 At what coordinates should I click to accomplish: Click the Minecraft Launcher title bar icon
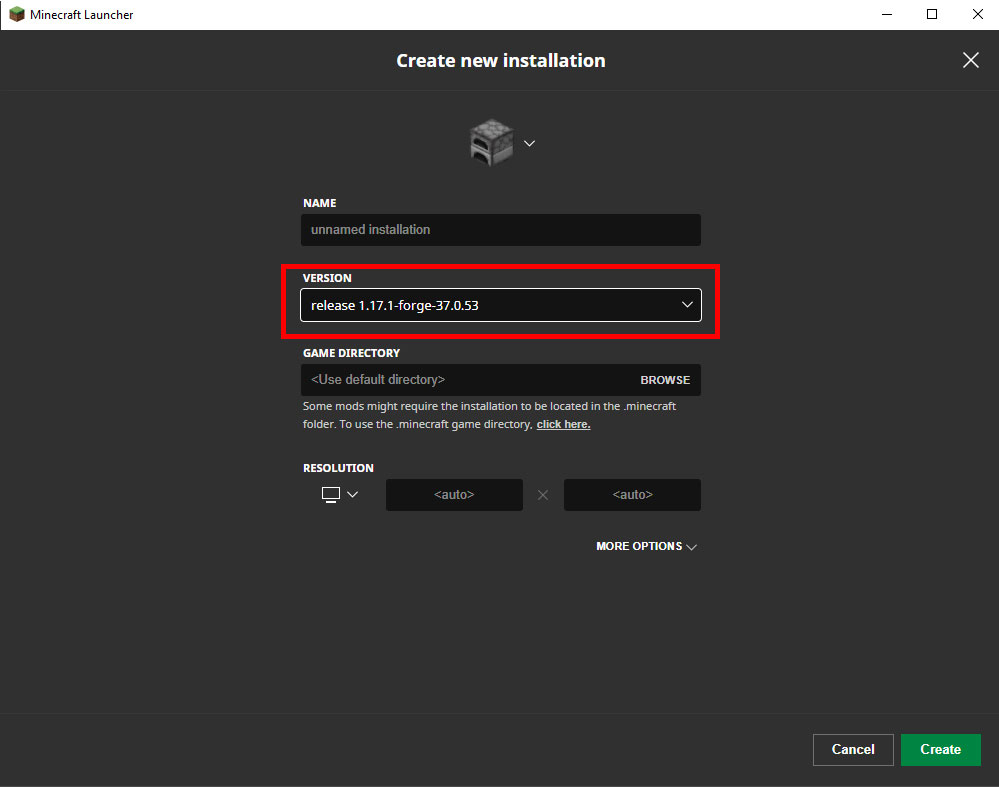(x=15, y=14)
